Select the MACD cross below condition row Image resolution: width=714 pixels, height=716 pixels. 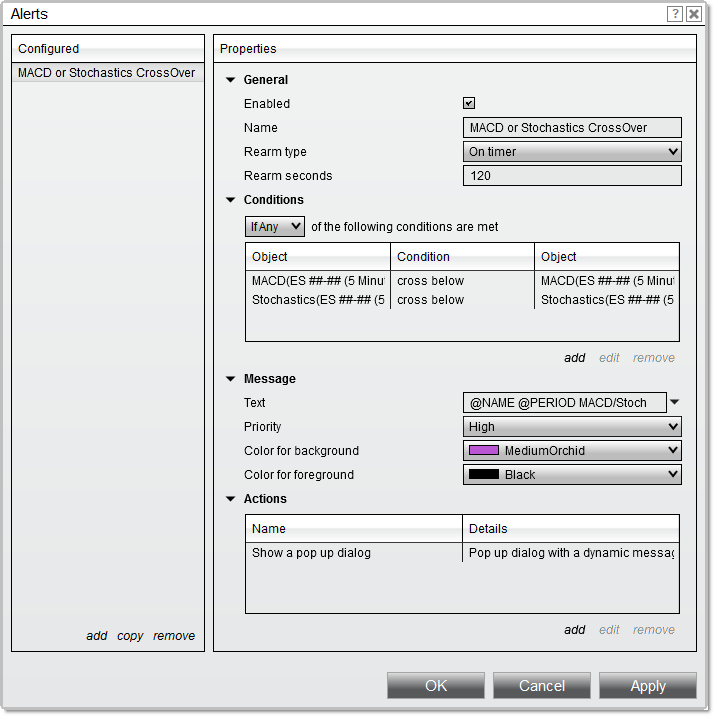(430, 281)
